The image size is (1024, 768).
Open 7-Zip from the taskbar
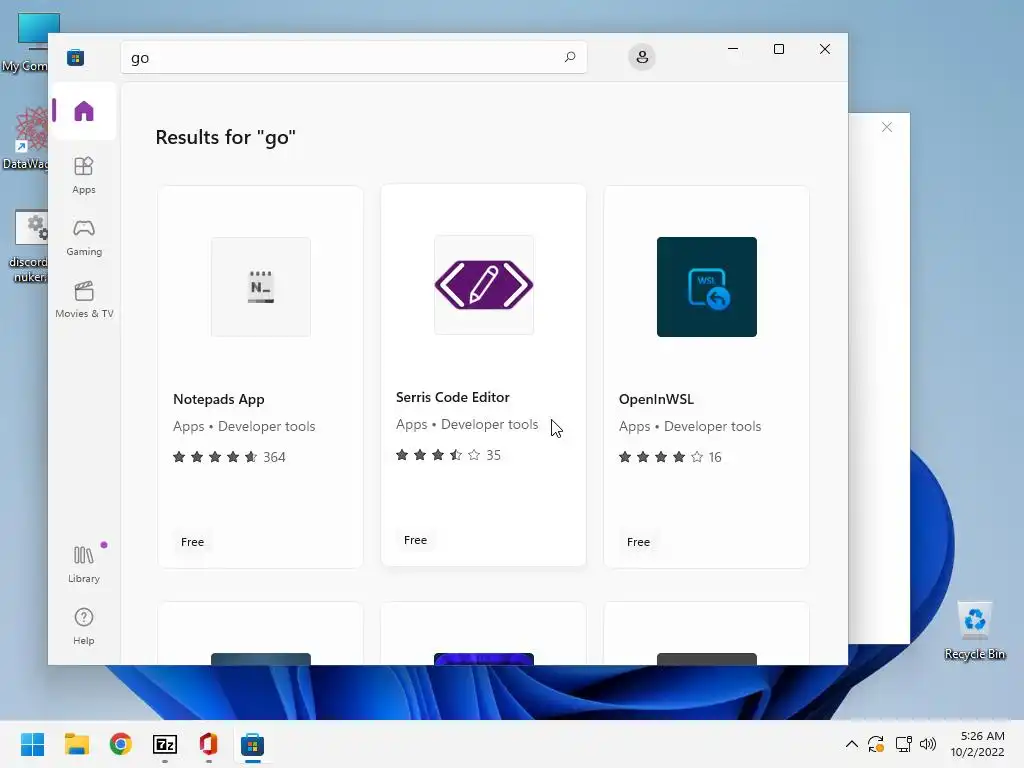click(x=165, y=744)
